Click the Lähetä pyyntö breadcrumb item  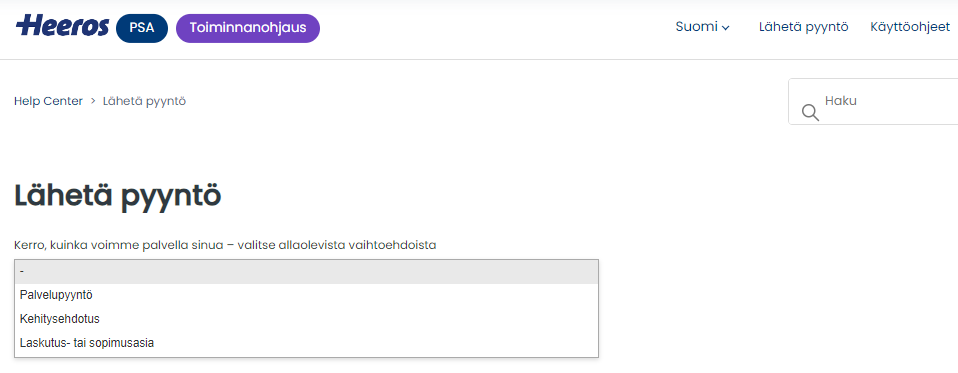[144, 101]
